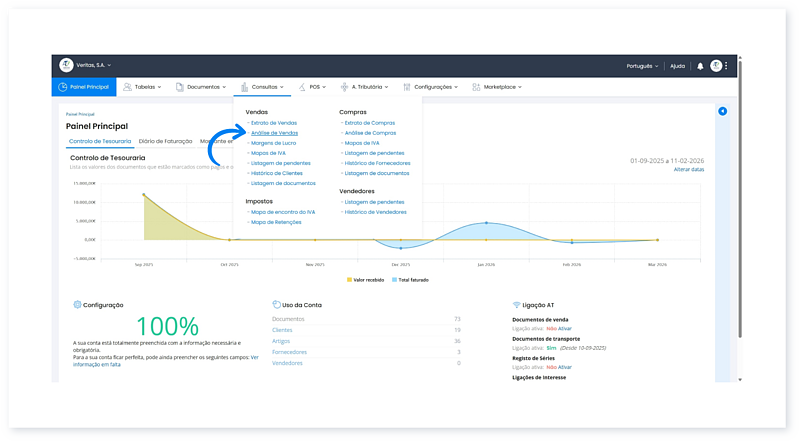Click the Ligação AT wifi icon
This screenshot has width=800, height=442.
516,304
